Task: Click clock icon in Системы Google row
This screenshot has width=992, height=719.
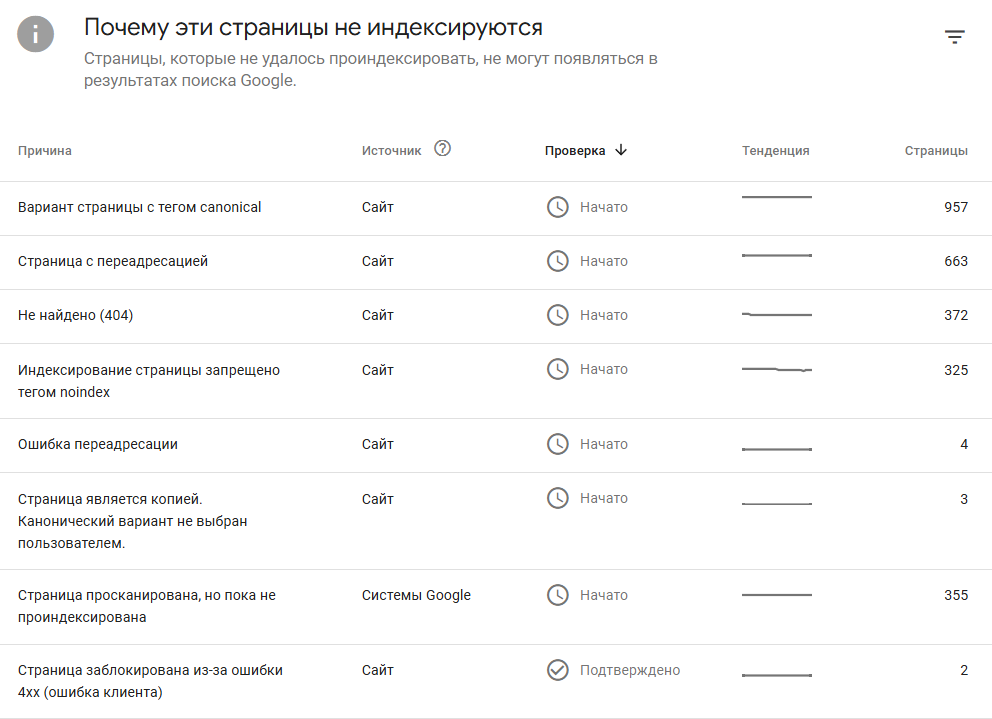Action: pos(557,595)
